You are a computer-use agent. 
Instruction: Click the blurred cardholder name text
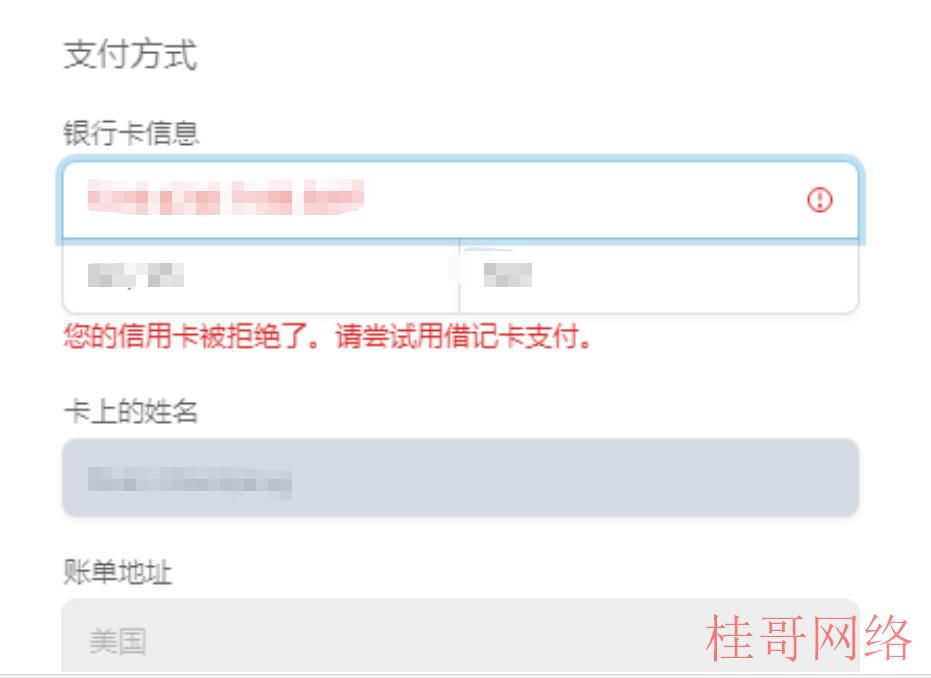coord(189,483)
